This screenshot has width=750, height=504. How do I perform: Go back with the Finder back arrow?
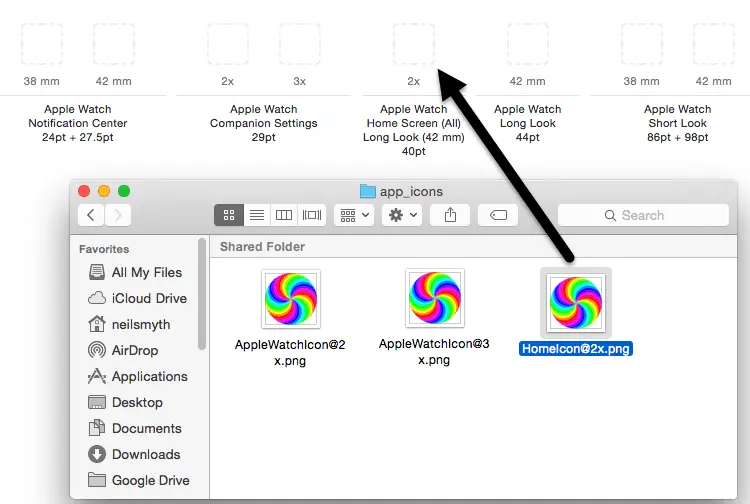92,215
